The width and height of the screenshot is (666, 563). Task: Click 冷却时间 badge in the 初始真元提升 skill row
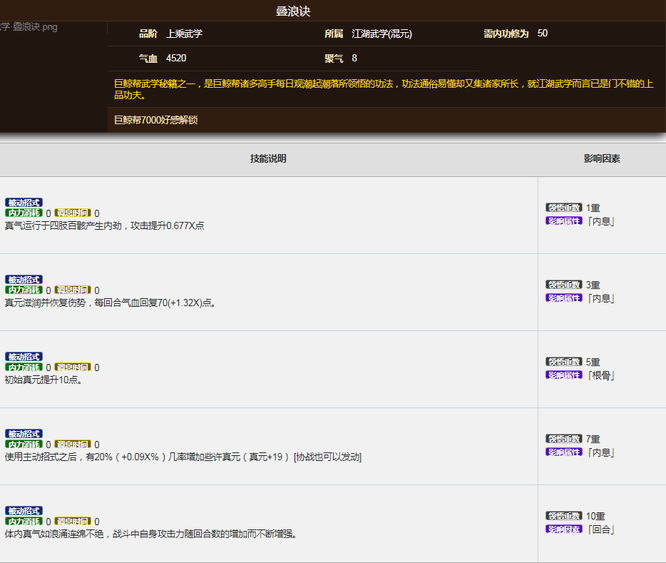pyautogui.click(x=72, y=368)
